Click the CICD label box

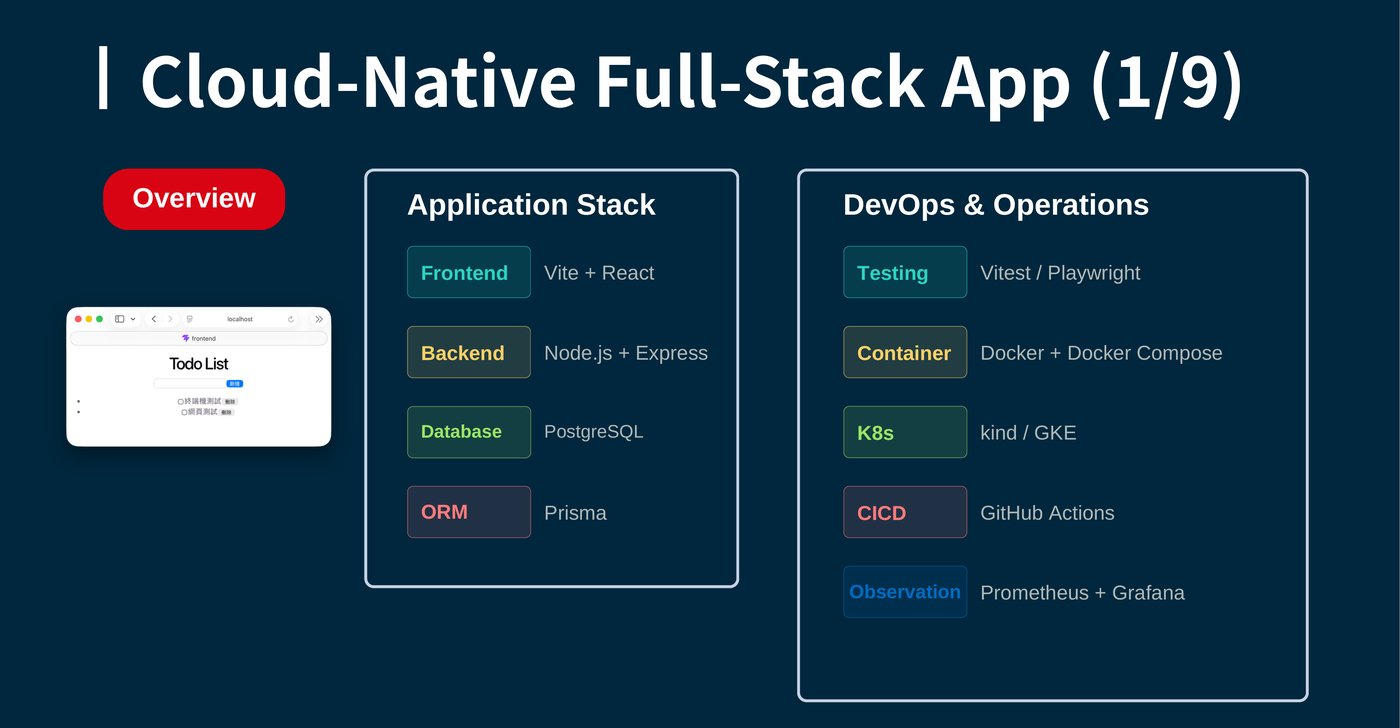pos(905,512)
